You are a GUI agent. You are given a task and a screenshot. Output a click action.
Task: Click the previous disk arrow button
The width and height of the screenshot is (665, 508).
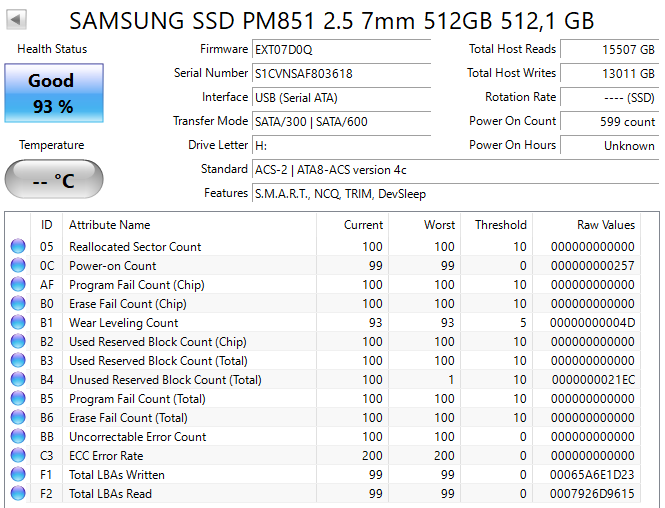point(17,20)
